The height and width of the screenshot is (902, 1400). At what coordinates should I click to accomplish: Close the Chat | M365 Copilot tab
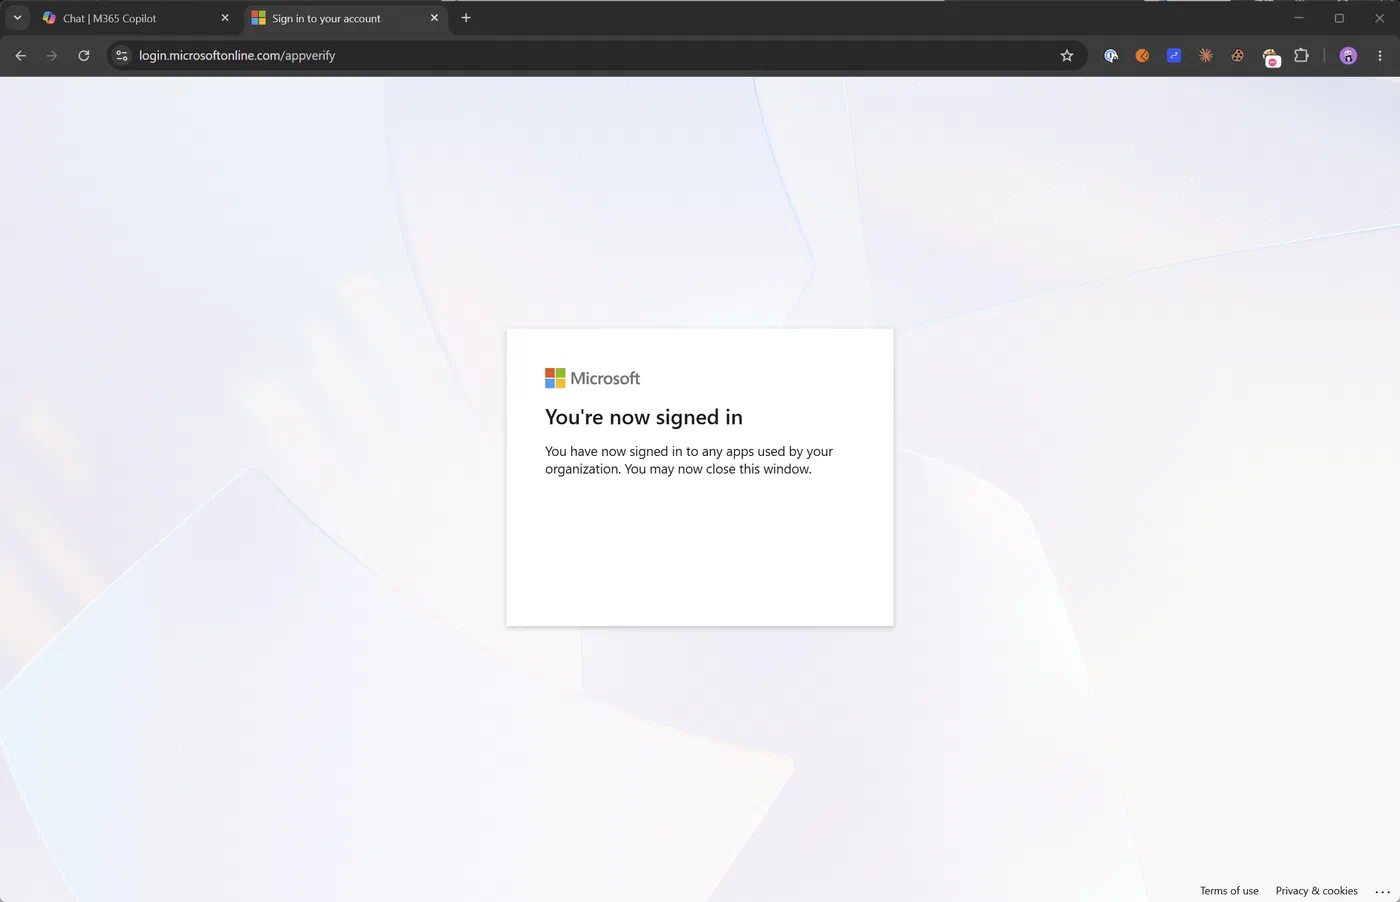click(x=225, y=18)
